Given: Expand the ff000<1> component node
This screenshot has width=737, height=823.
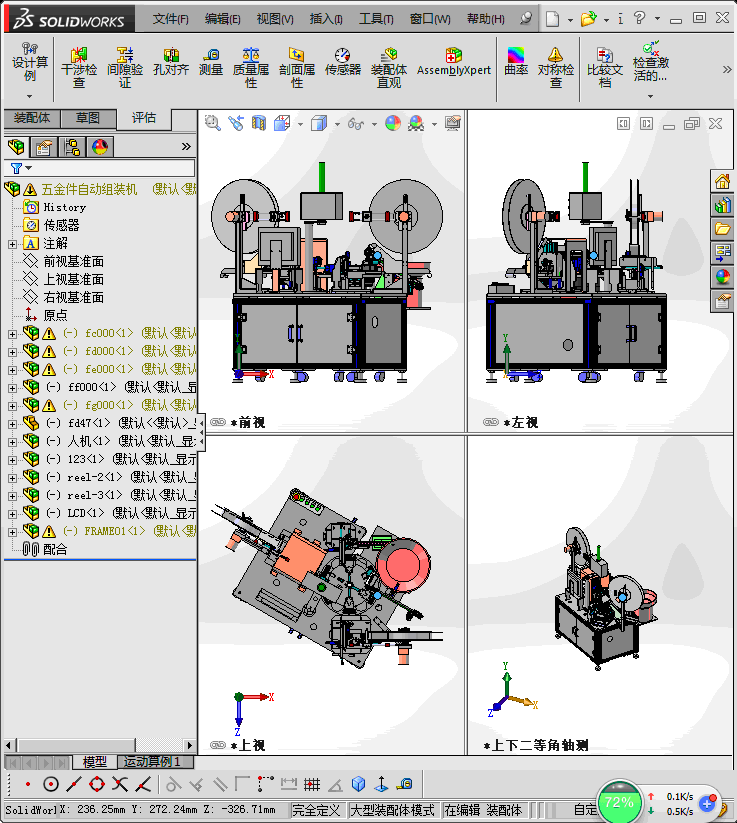Looking at the screenshot, I should pos(12,388).
